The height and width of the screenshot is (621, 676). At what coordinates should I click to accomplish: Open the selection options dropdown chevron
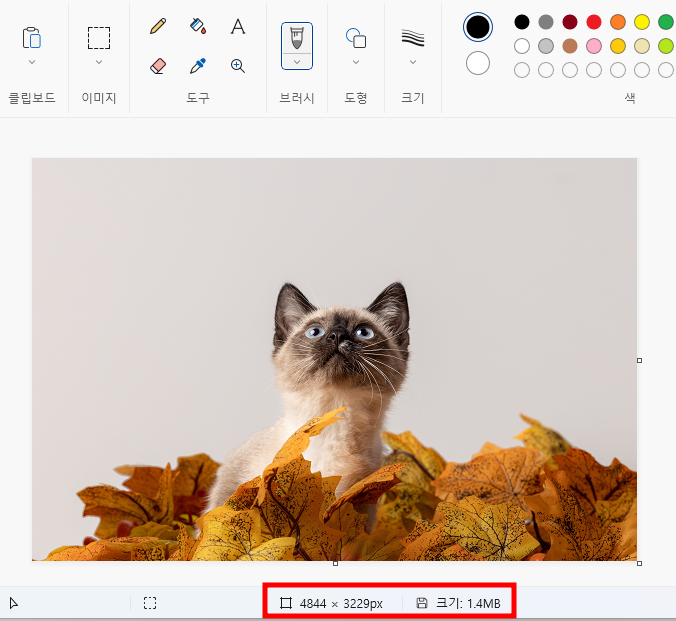(99, 62)
